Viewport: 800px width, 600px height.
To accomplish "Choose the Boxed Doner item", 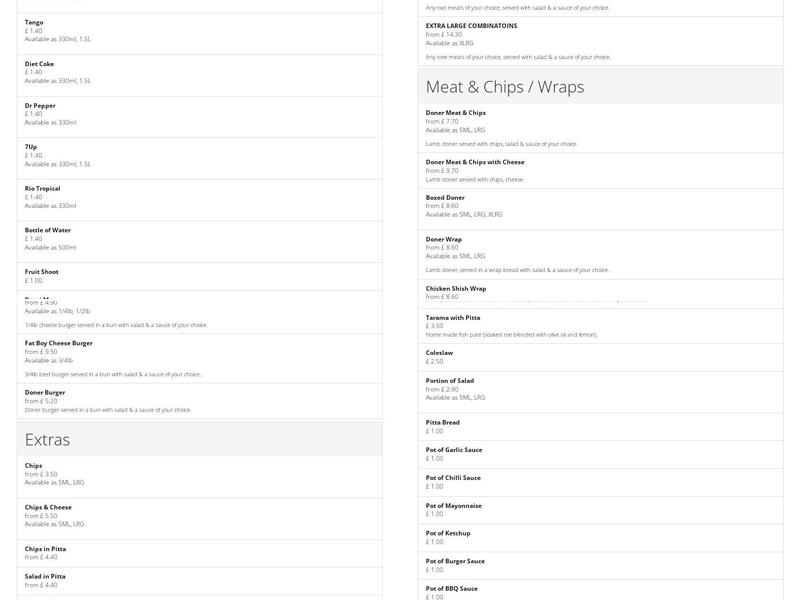I will coord(445,198).
